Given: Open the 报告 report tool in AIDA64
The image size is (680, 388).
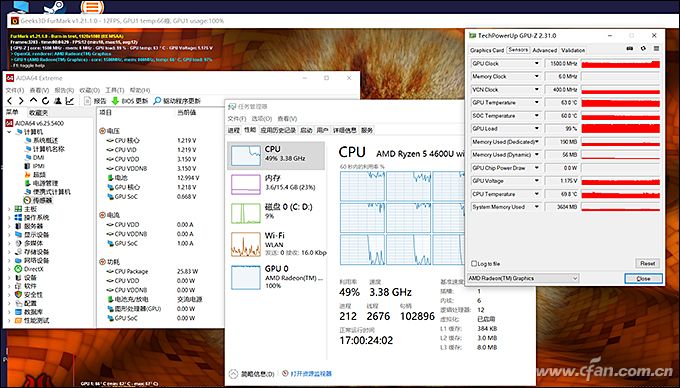Looking at the screenshot, I should coord(95,101).
